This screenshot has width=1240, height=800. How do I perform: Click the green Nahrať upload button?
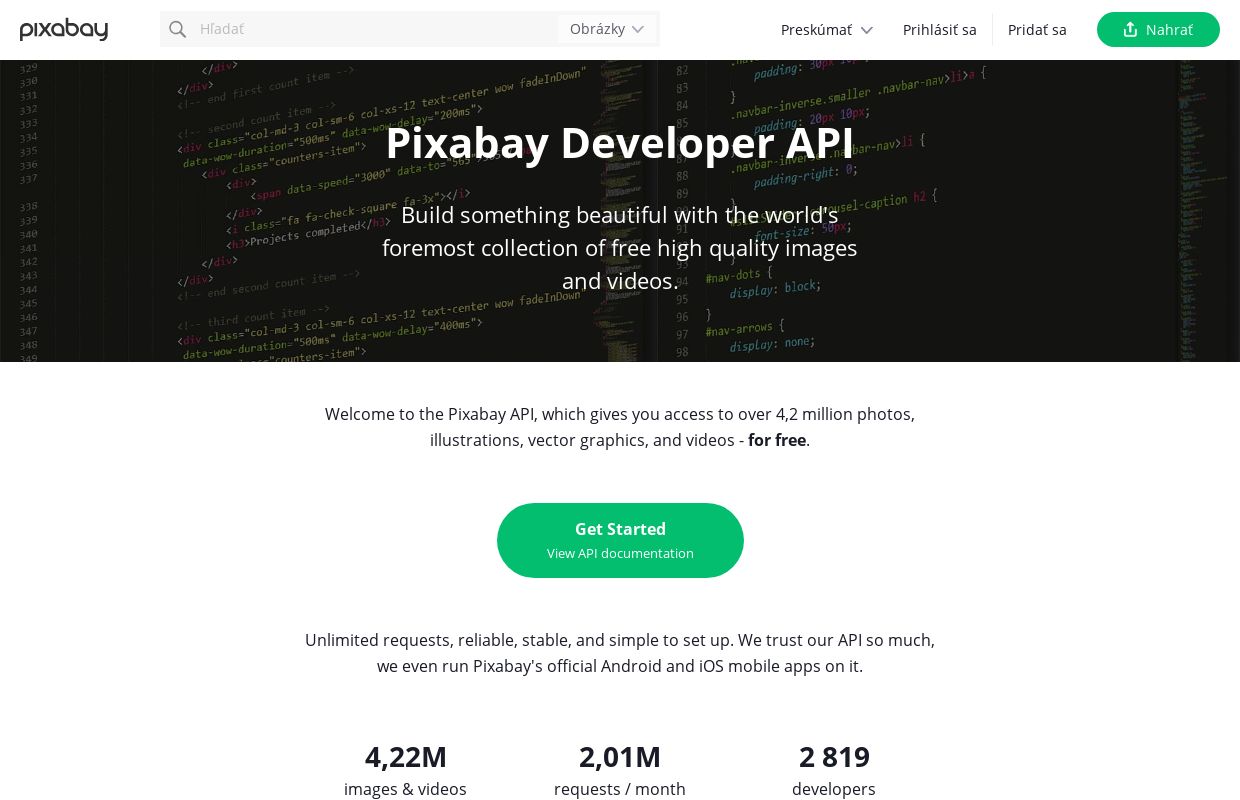(1158, 29)
